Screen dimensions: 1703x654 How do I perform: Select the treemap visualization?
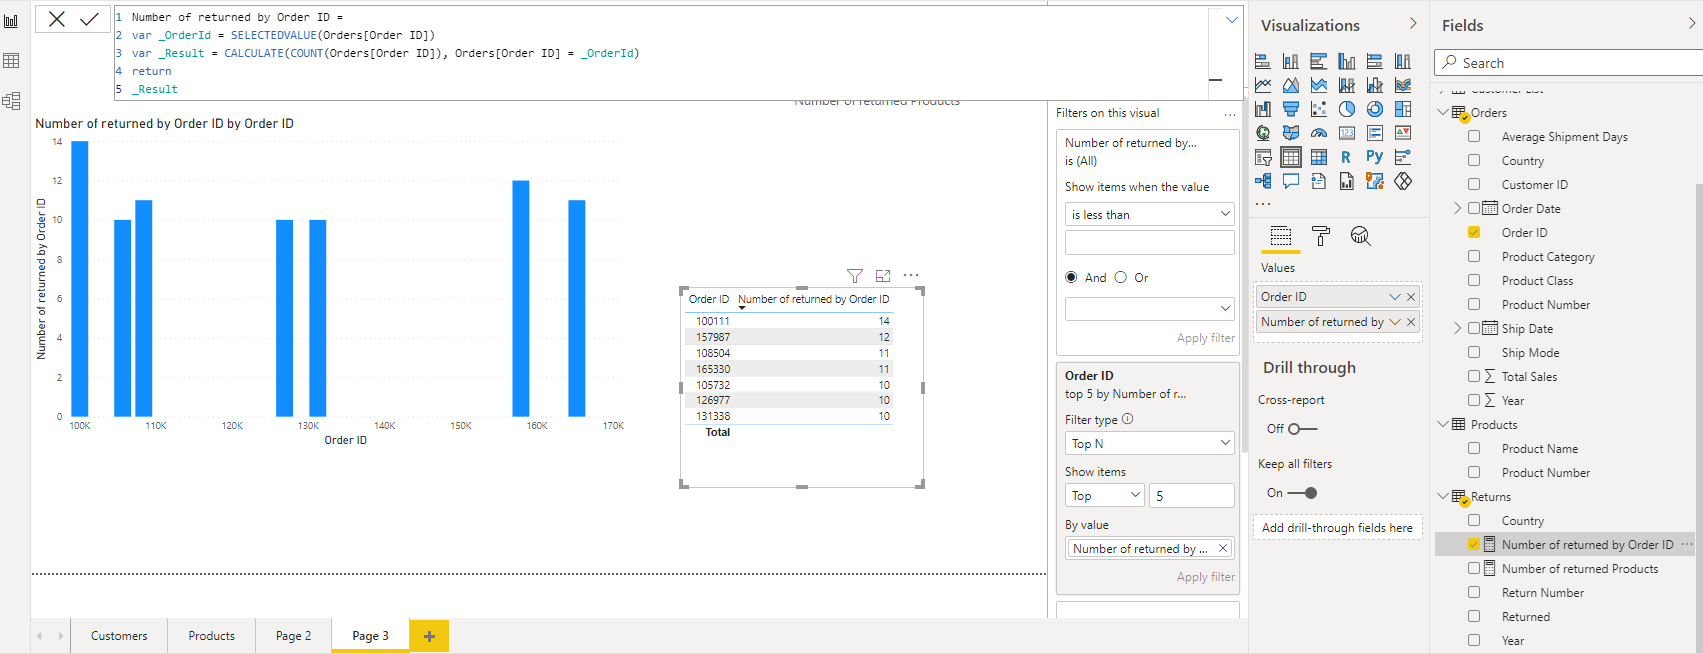tap(1403, 109)
